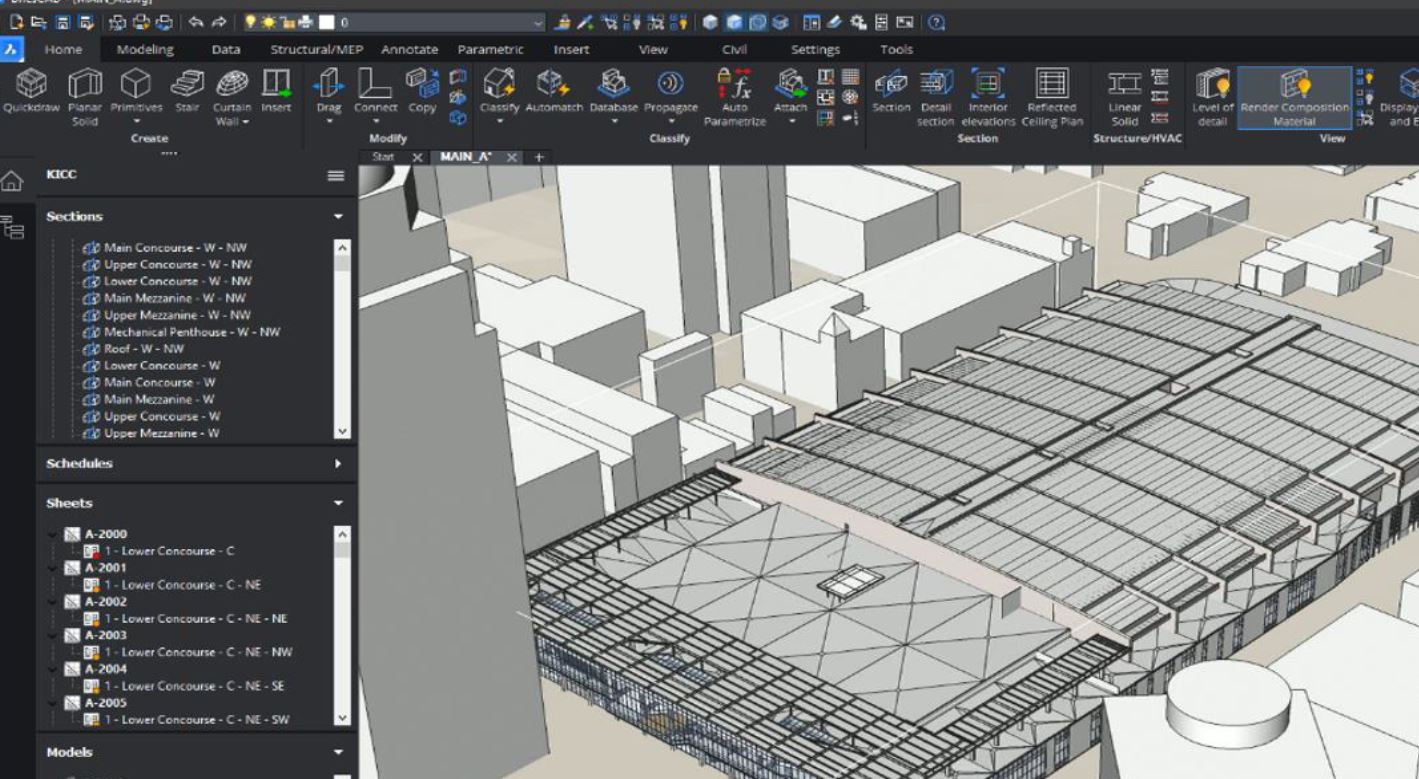Expand the Schedules panel
This screenshot has height=779, width=1419.
[338, 464]
